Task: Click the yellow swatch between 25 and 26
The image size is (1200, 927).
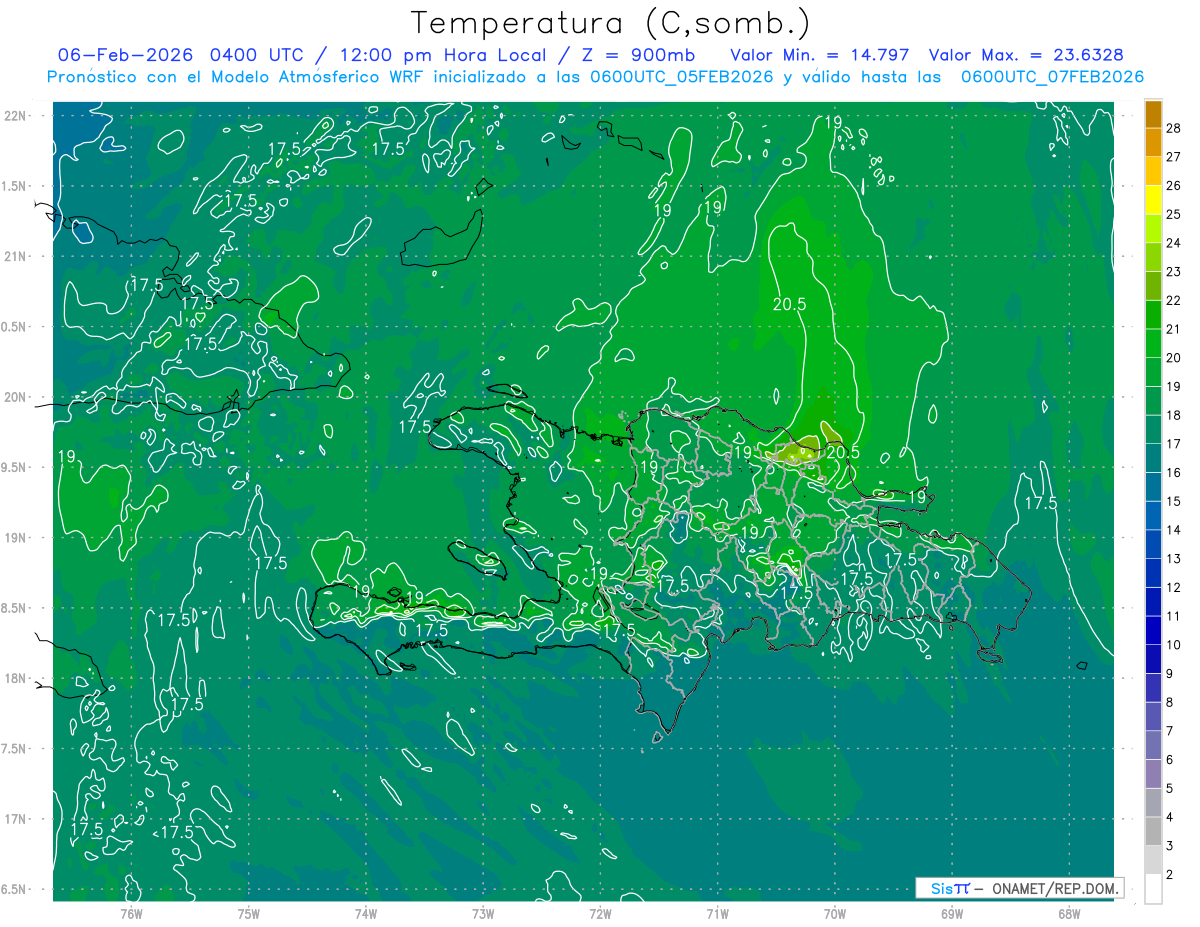Action: (x=1153, y=200)
